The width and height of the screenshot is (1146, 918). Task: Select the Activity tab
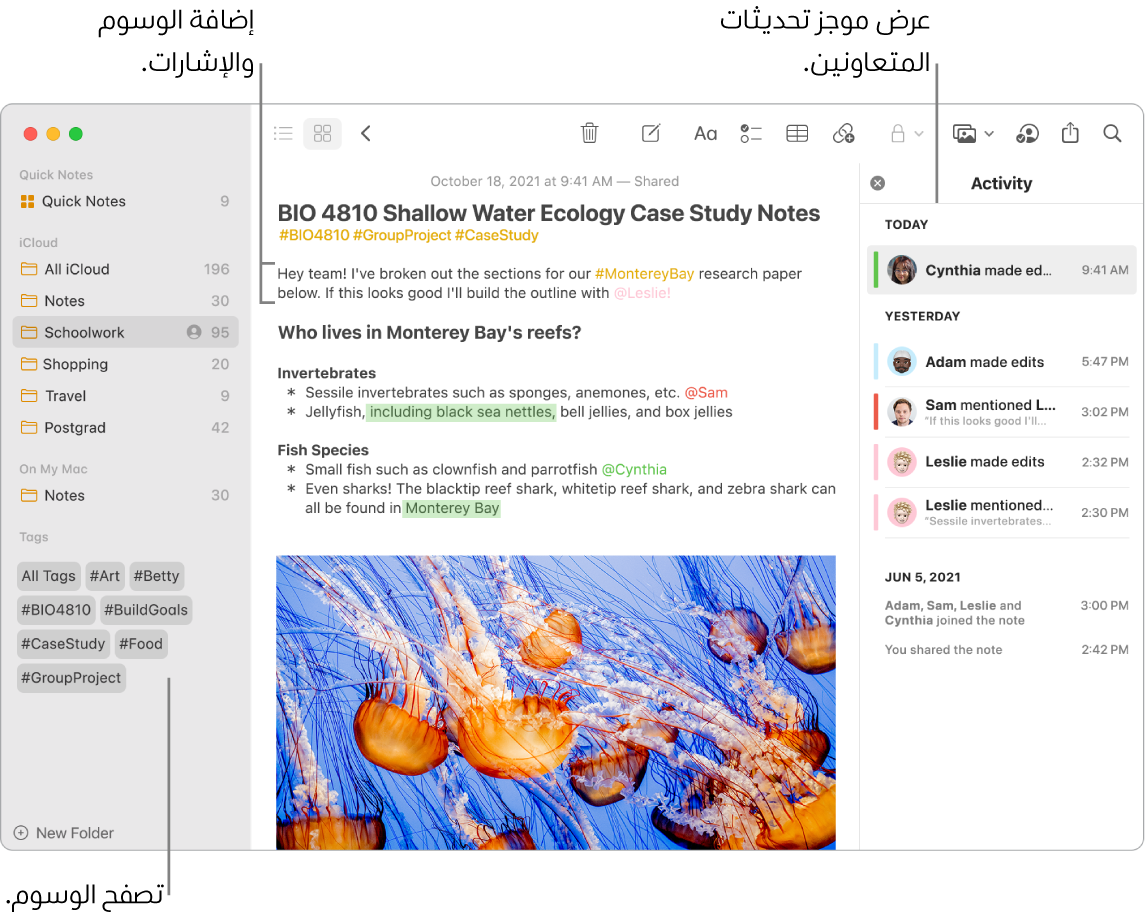pos(1001,183)
